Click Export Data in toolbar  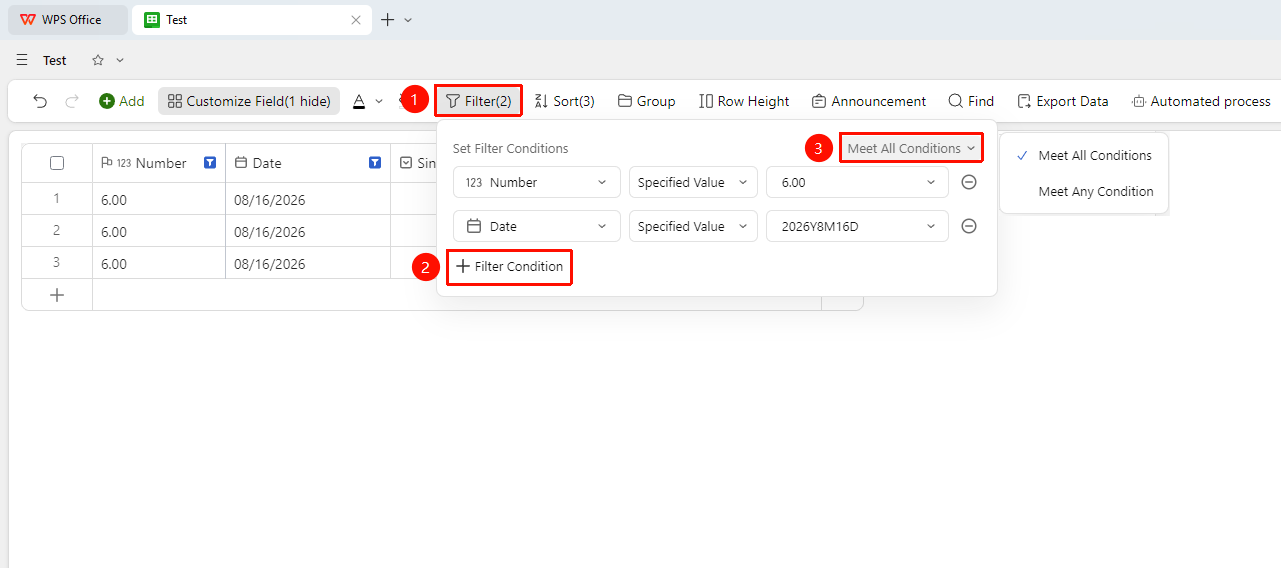(1062, 101)
